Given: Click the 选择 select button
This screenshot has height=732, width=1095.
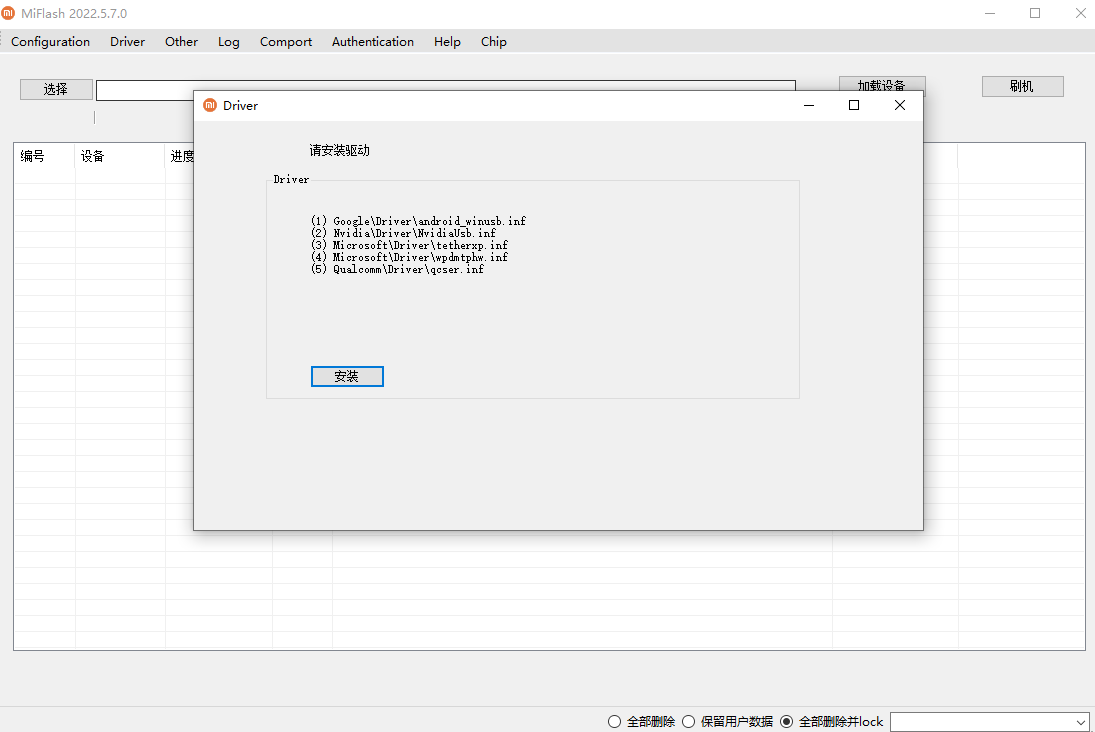Looking at the screenshot, I should [x=56, y=89].
